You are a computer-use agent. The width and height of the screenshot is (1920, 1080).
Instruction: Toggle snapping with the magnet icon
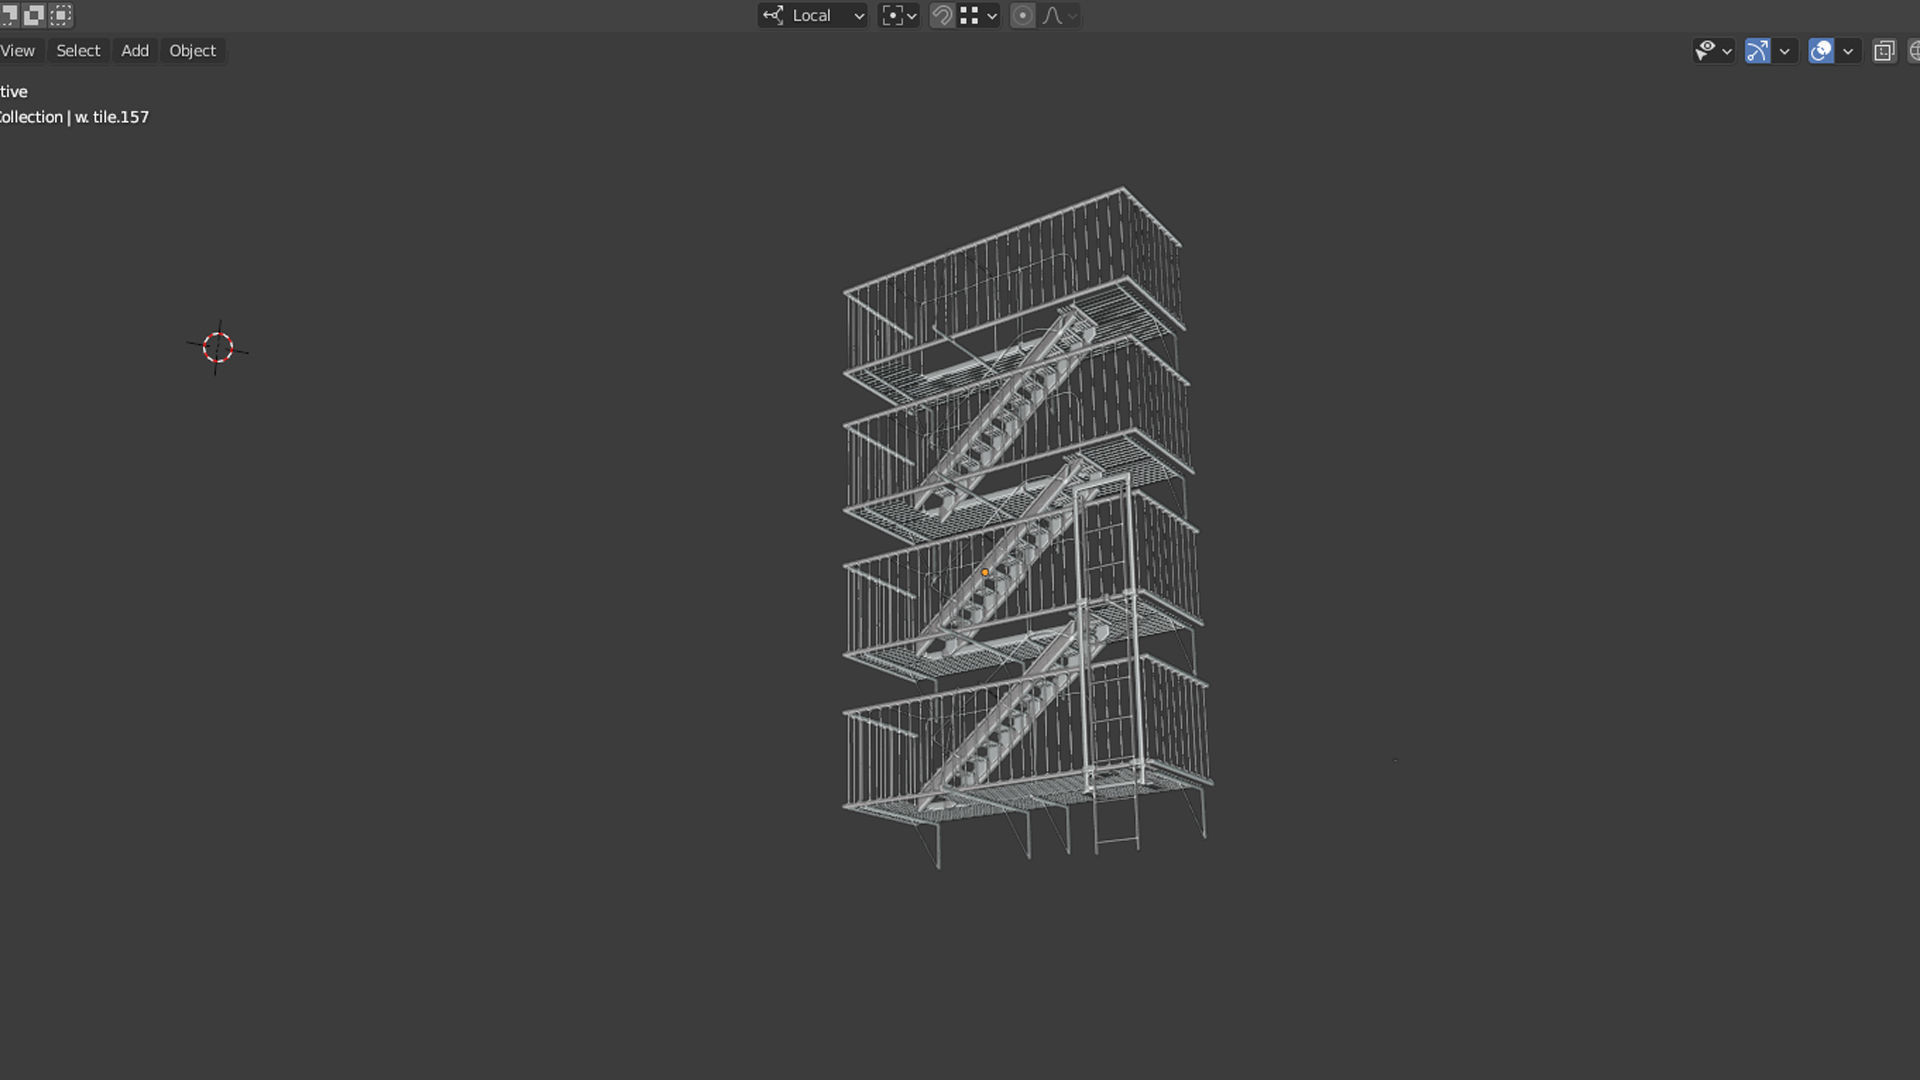pyautogui.click(x=941, y=15)
